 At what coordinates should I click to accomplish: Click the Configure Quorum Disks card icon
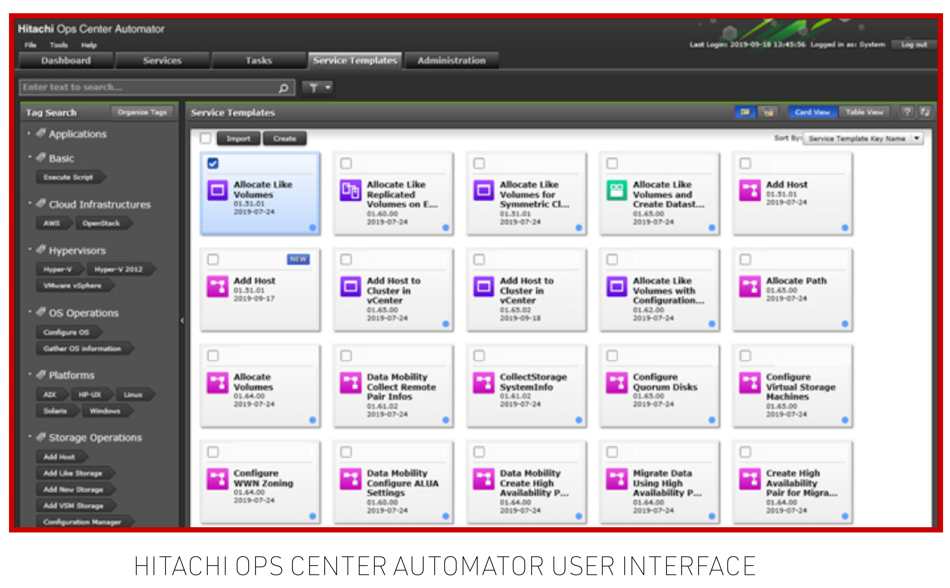coord(617,383)
